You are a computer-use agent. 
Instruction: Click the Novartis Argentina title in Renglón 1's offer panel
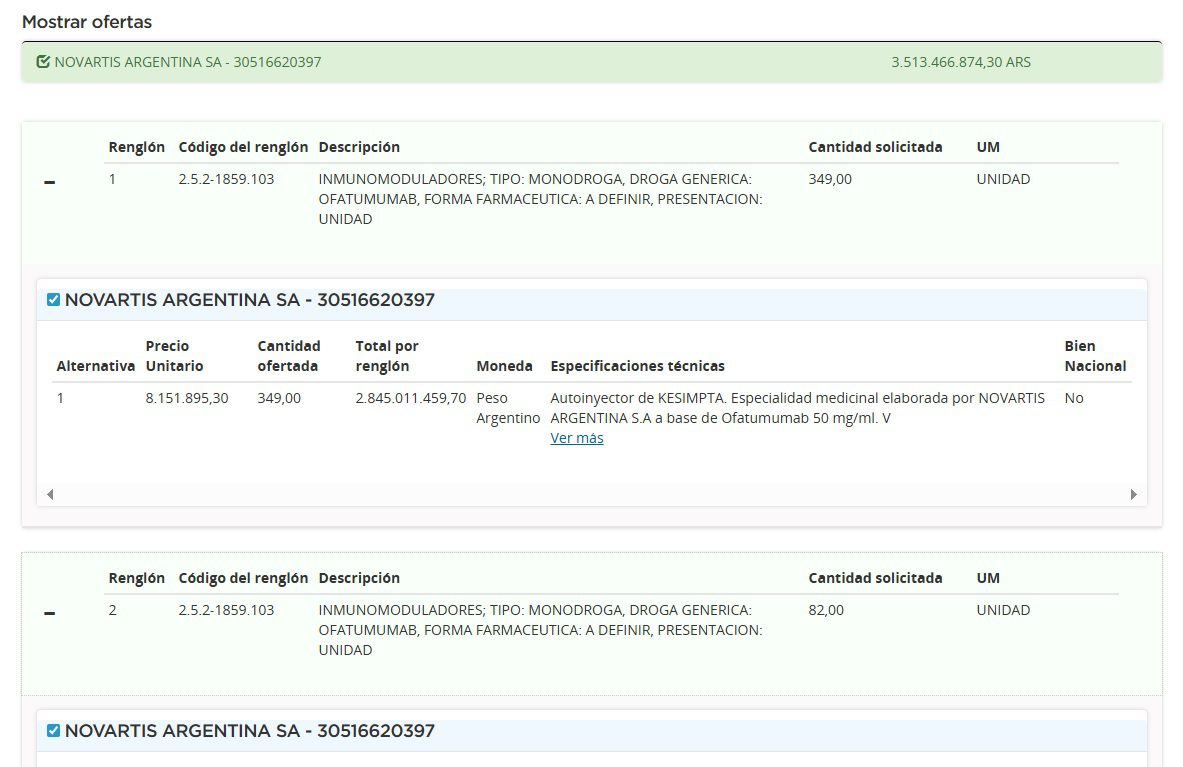point(250,300)
